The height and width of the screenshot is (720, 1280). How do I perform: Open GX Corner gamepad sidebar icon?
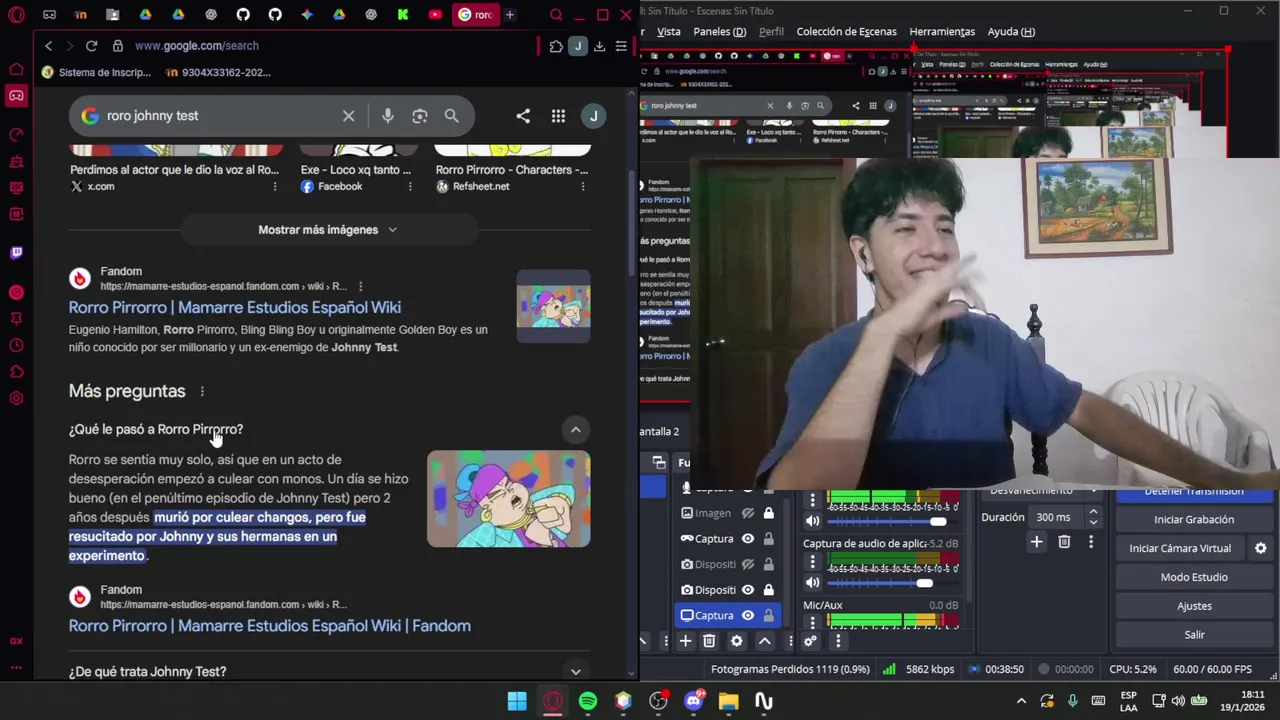click(16, 96)
